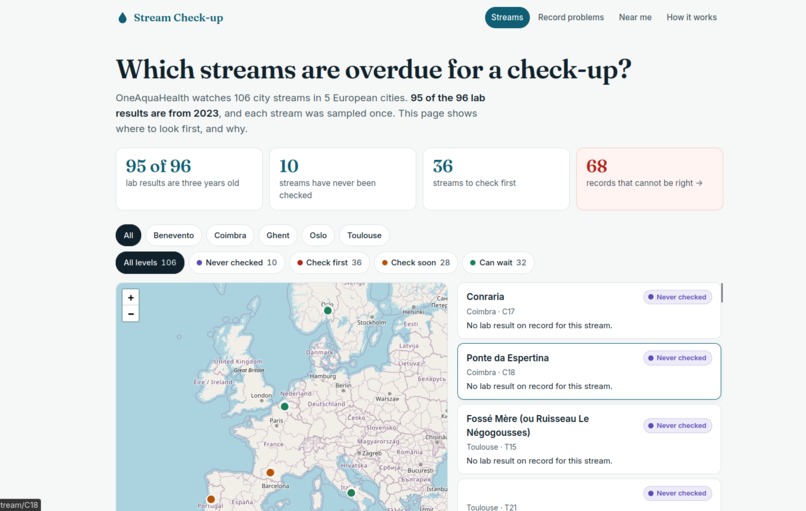
Task: Open the Record problems page
Action: [x=571, y=17]
